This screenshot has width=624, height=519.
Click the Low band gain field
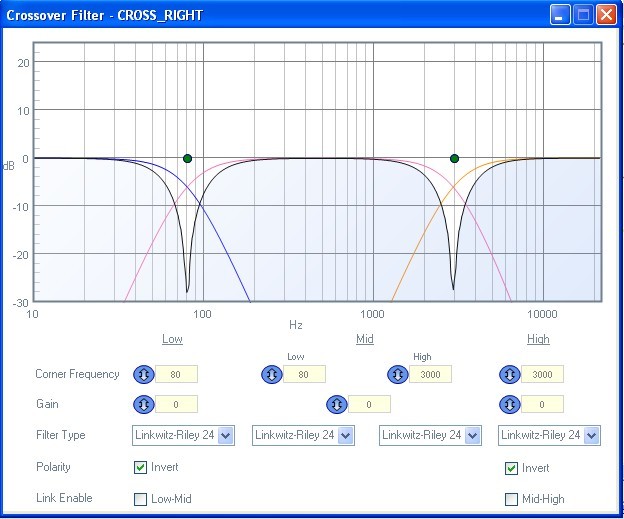coord(176,404)
